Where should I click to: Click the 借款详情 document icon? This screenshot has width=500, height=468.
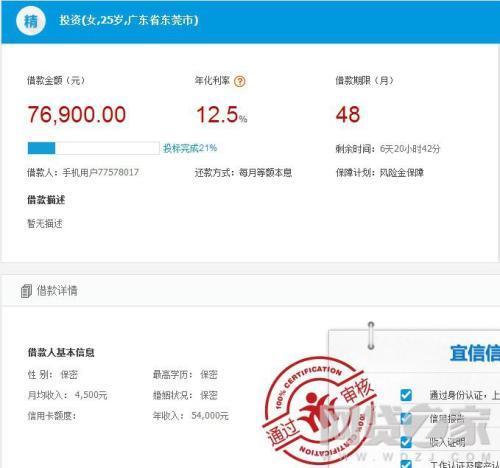26,291
